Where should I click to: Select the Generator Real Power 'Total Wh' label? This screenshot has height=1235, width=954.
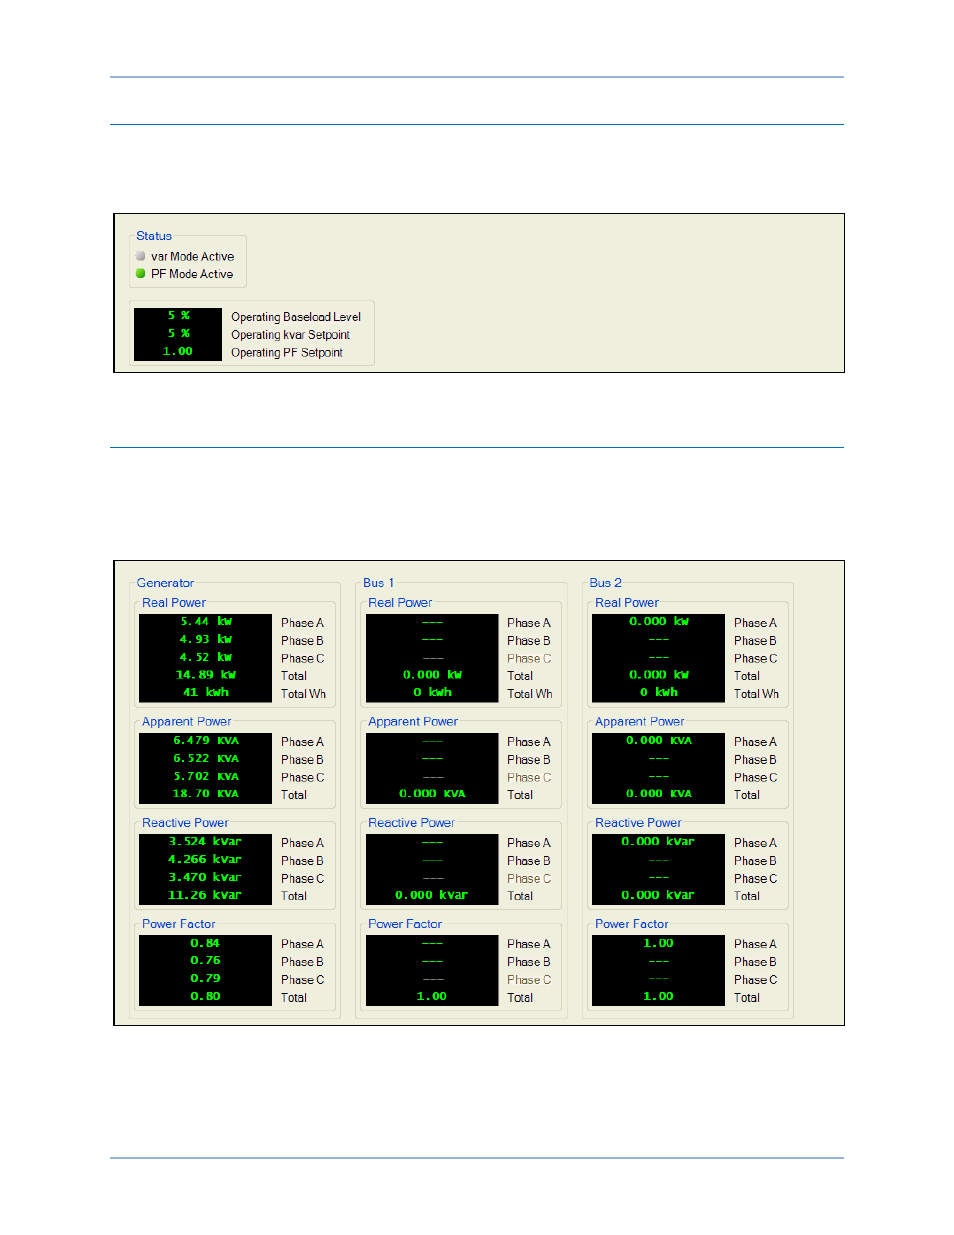(x=303, y=694)
